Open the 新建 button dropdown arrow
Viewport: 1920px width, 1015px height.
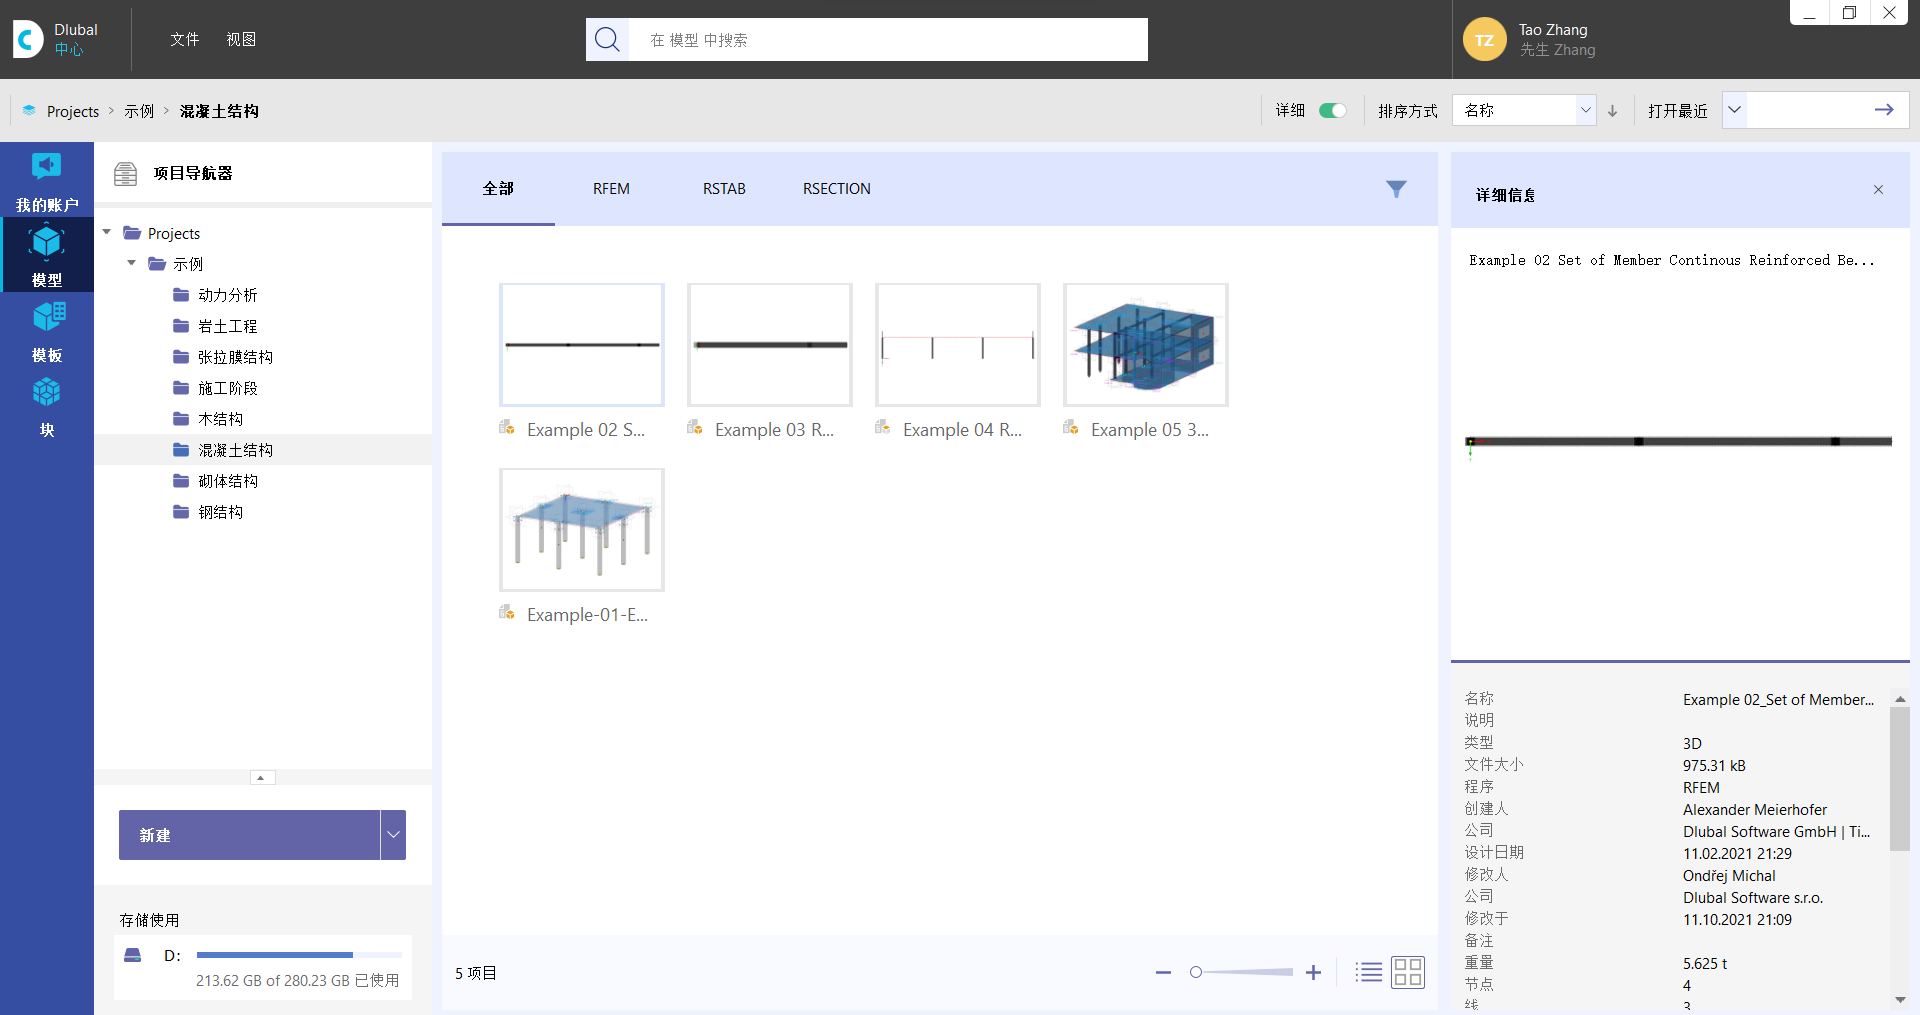click(394, 835)
